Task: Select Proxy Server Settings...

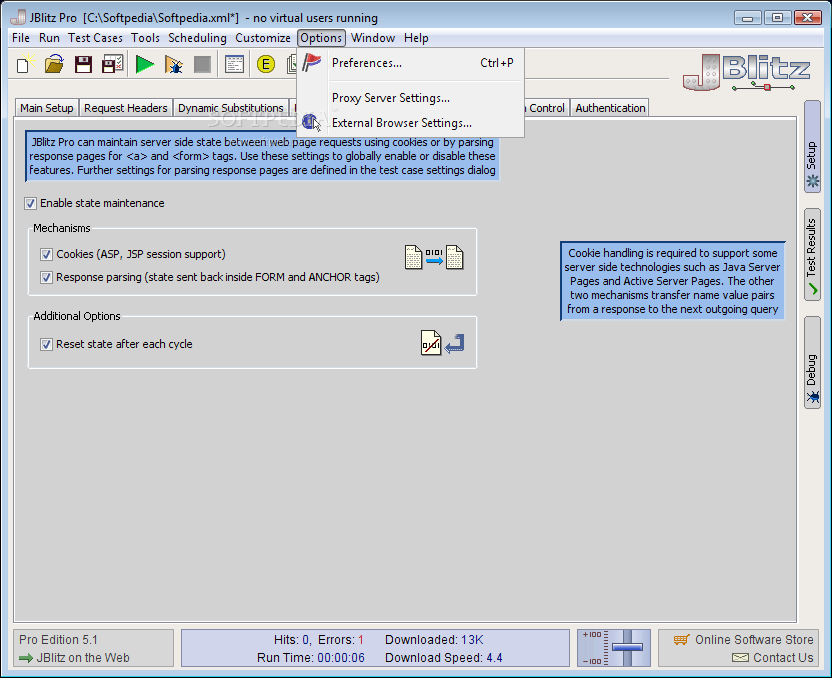Action: 411,98
